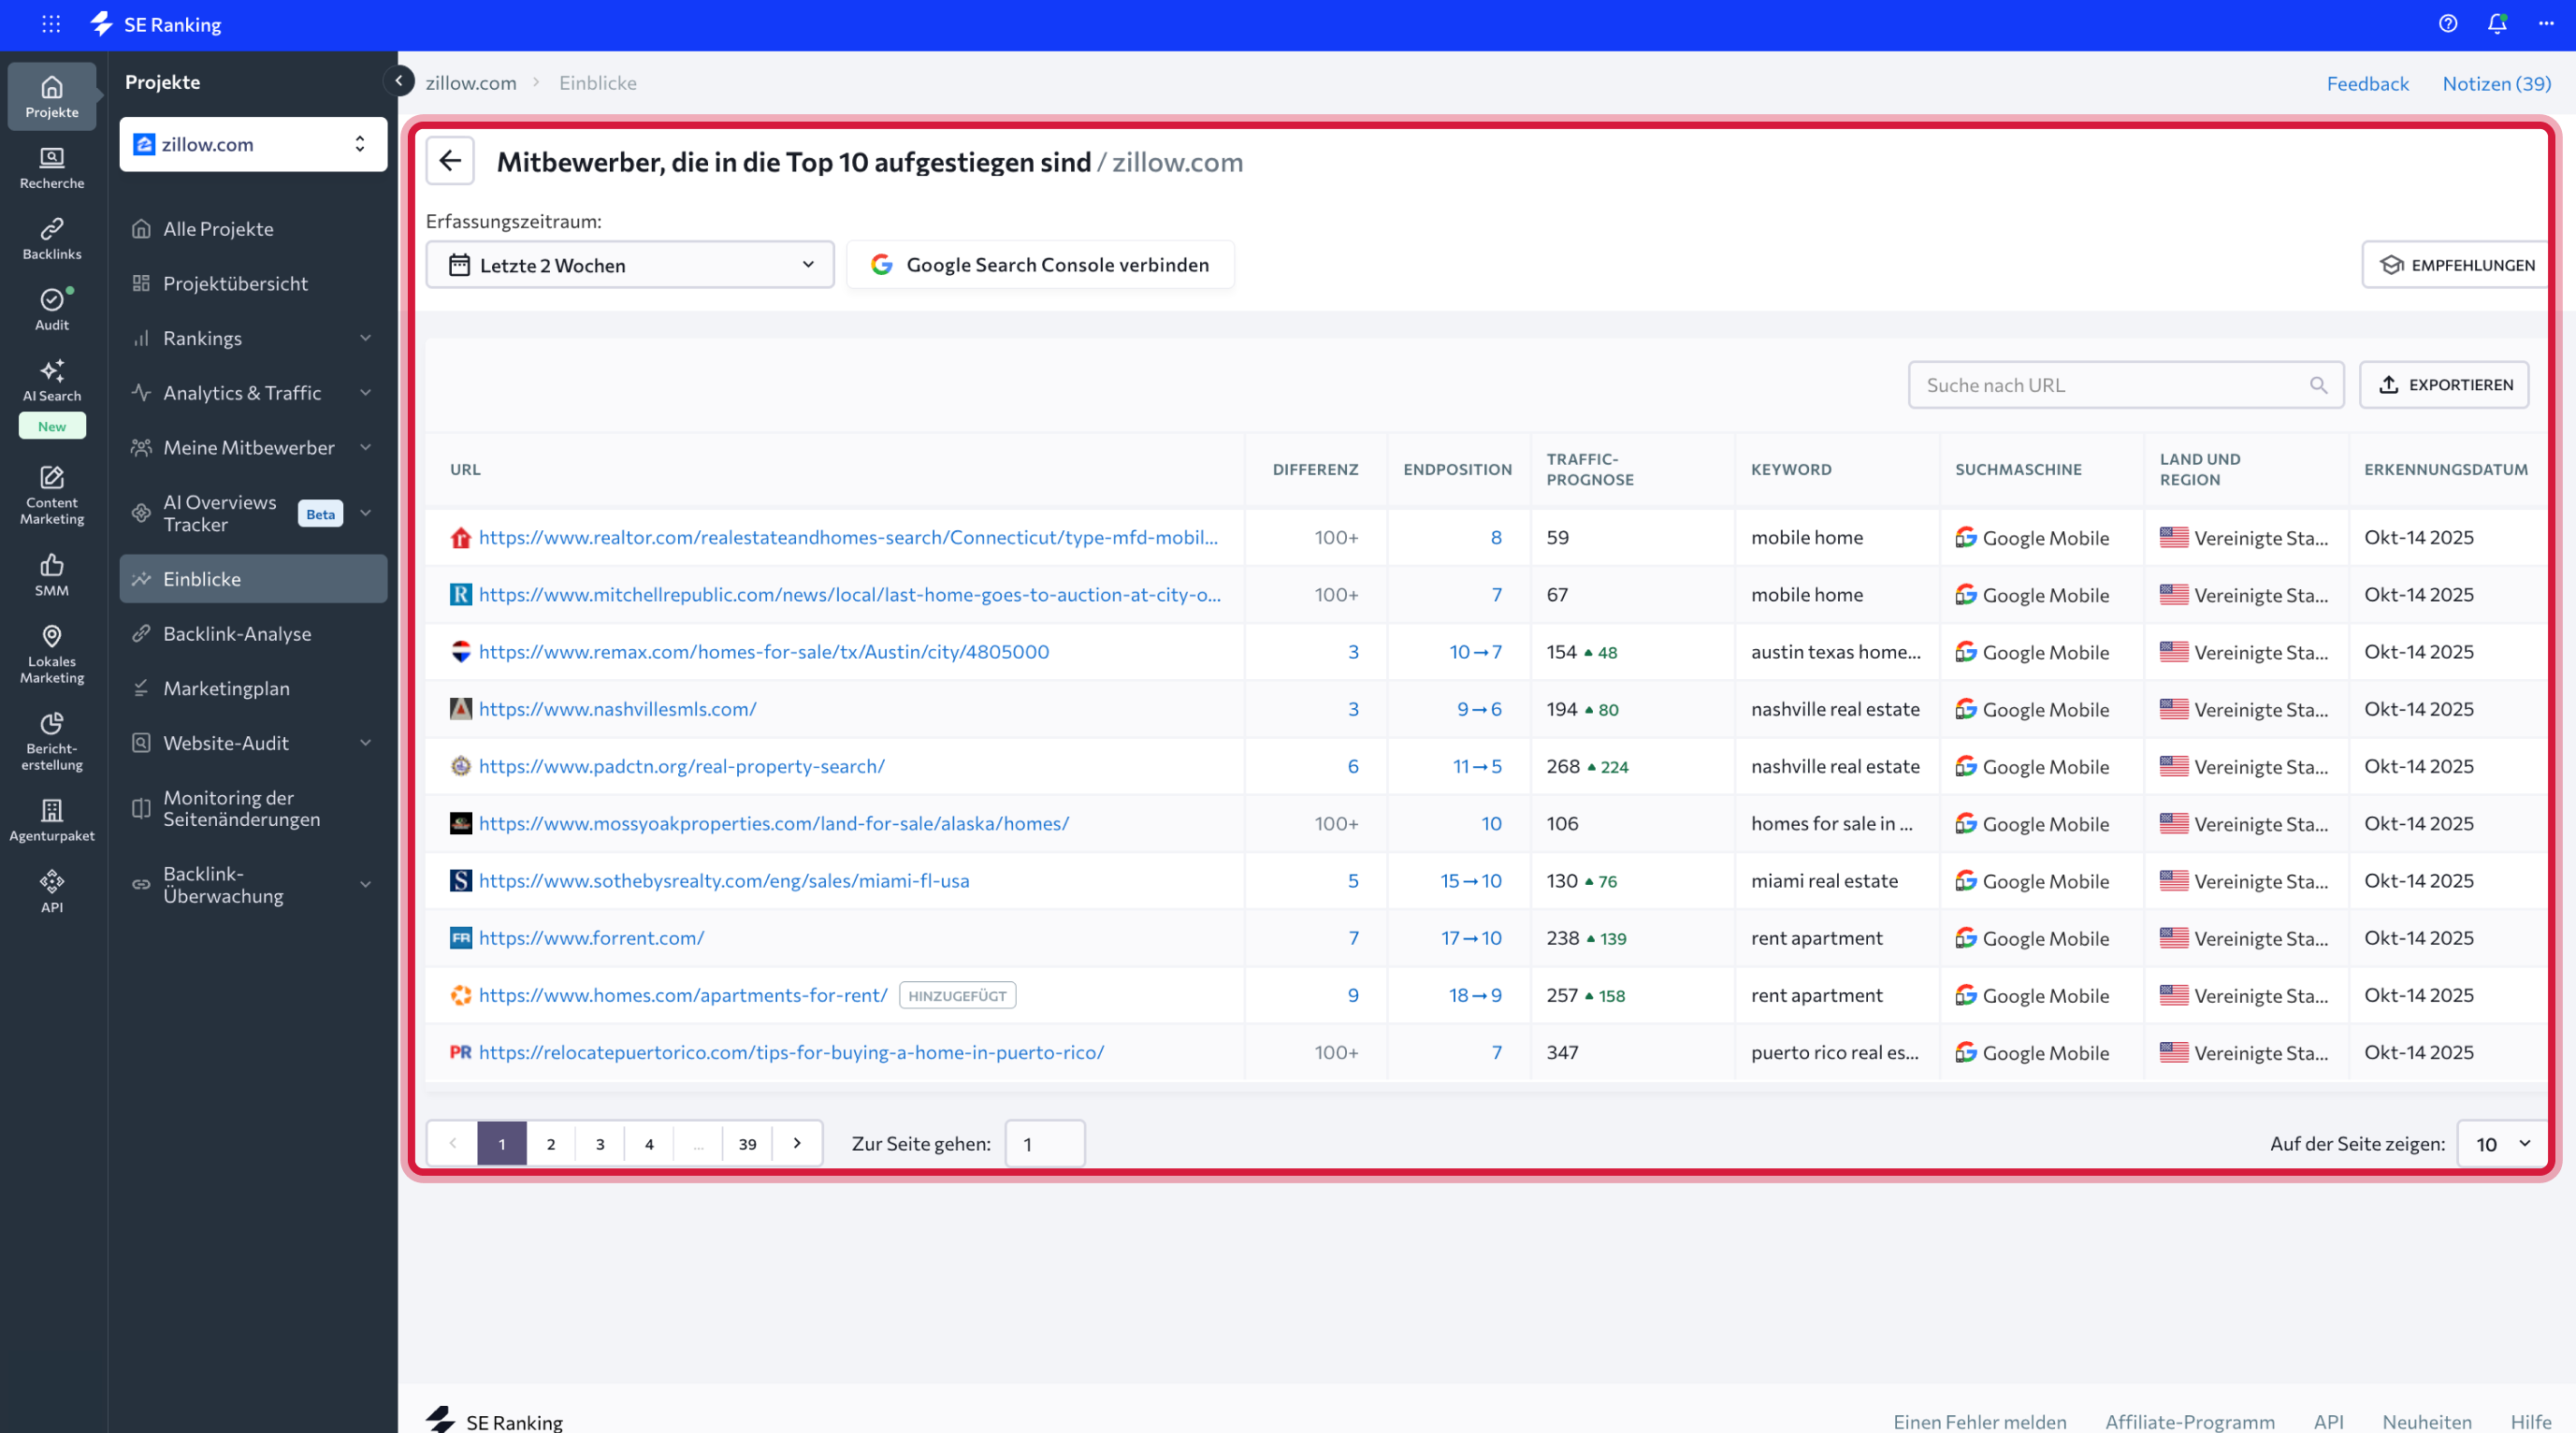Select Marketingplan in the project menu

pyautogui.click(x=226, y=688)
